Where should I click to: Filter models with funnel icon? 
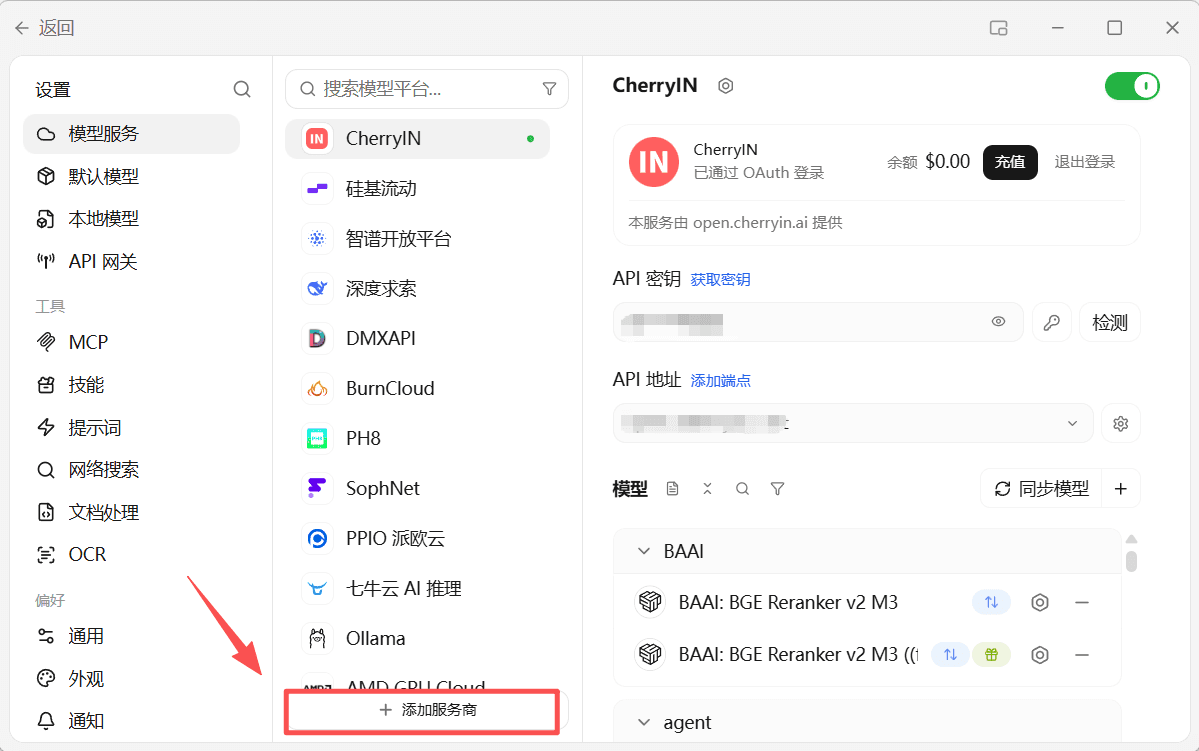pyautogui.click(x=778, y=489)
